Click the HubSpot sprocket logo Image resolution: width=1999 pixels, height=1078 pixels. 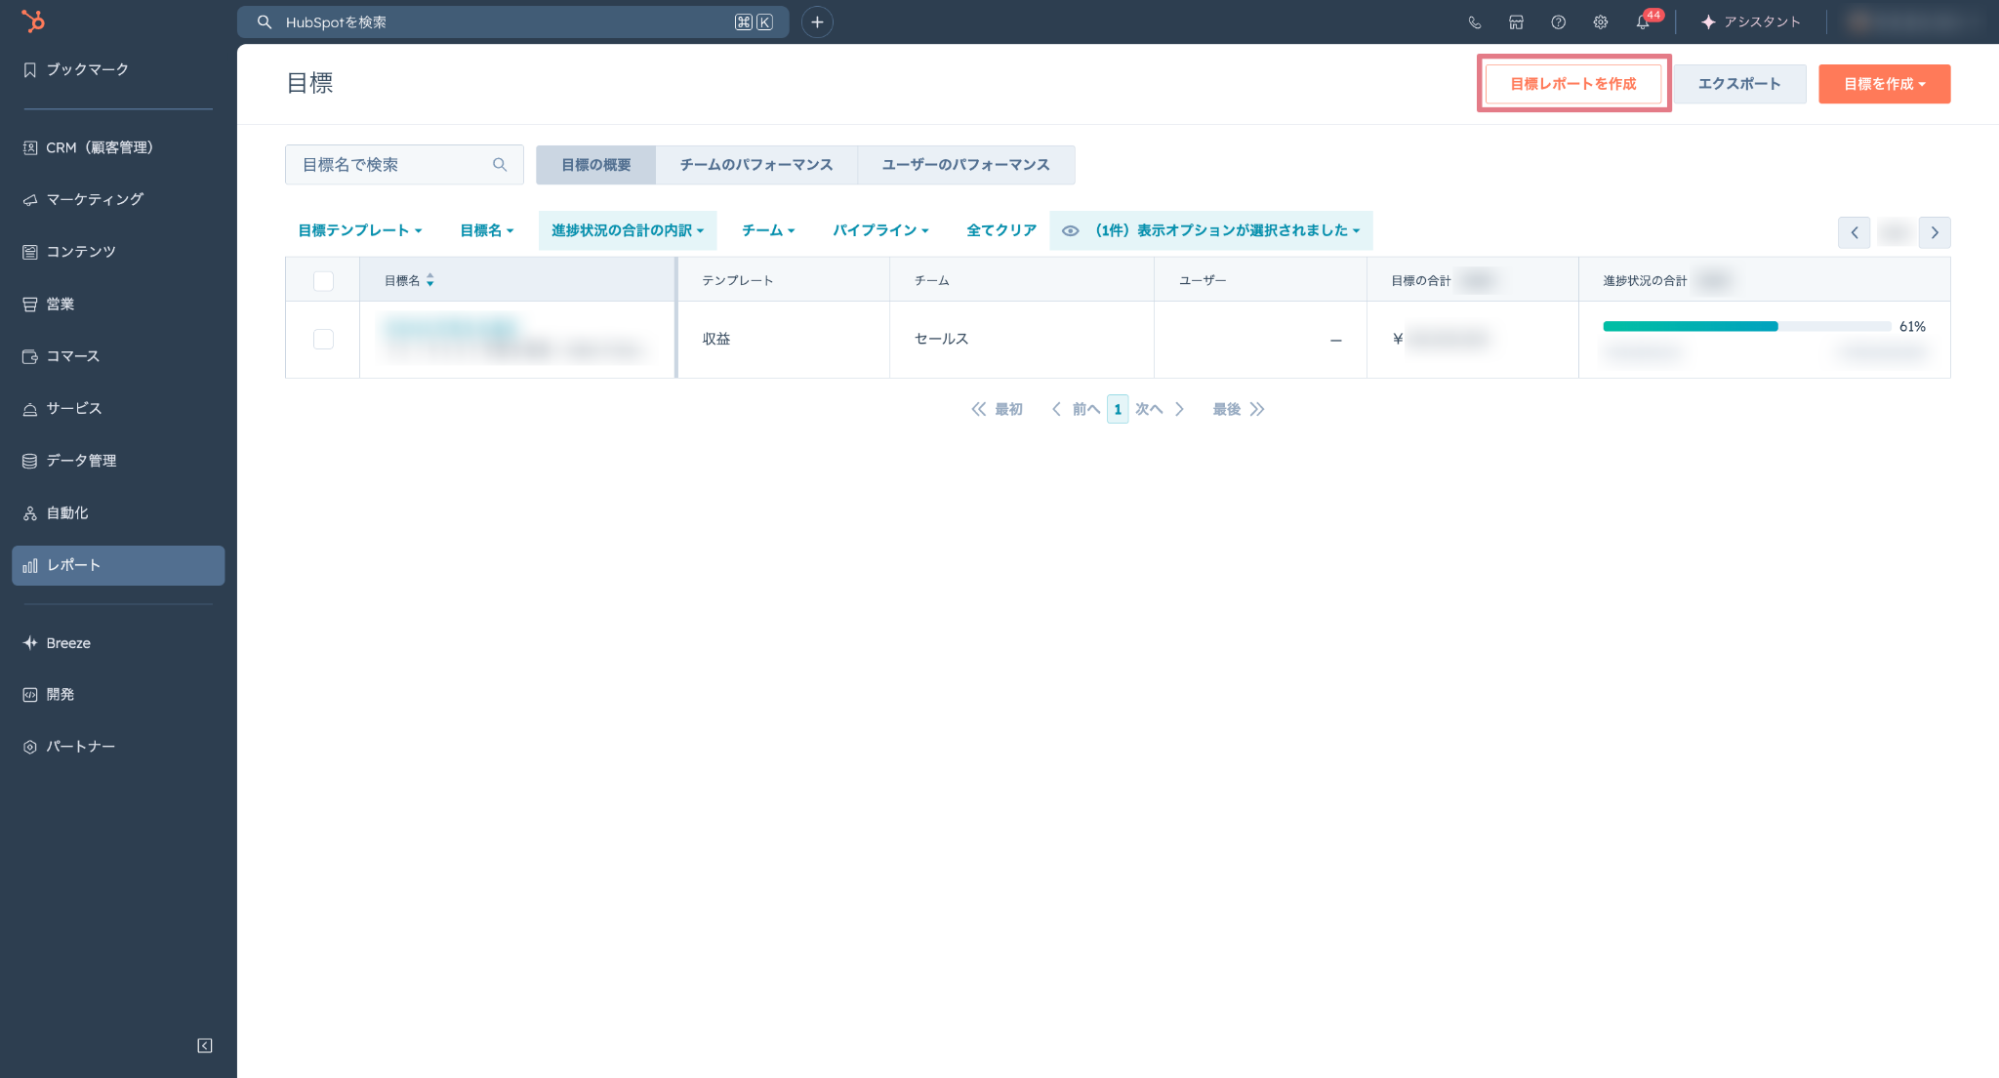coord(33,21)
